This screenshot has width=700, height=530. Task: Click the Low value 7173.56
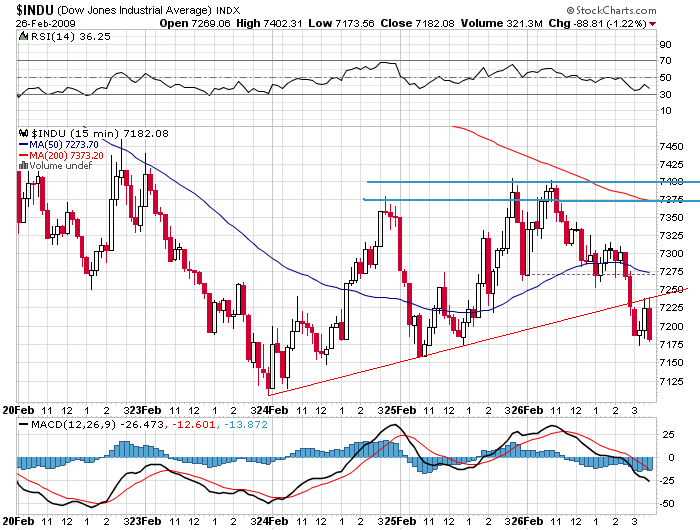click(354, 24)
